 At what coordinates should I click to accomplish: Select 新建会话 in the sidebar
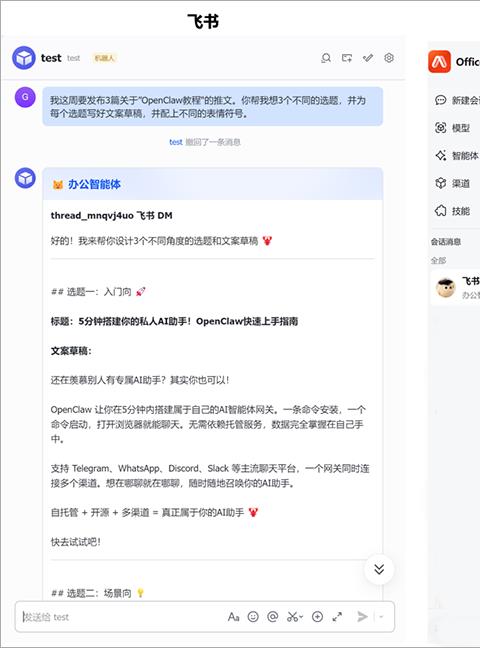(457, 100)
